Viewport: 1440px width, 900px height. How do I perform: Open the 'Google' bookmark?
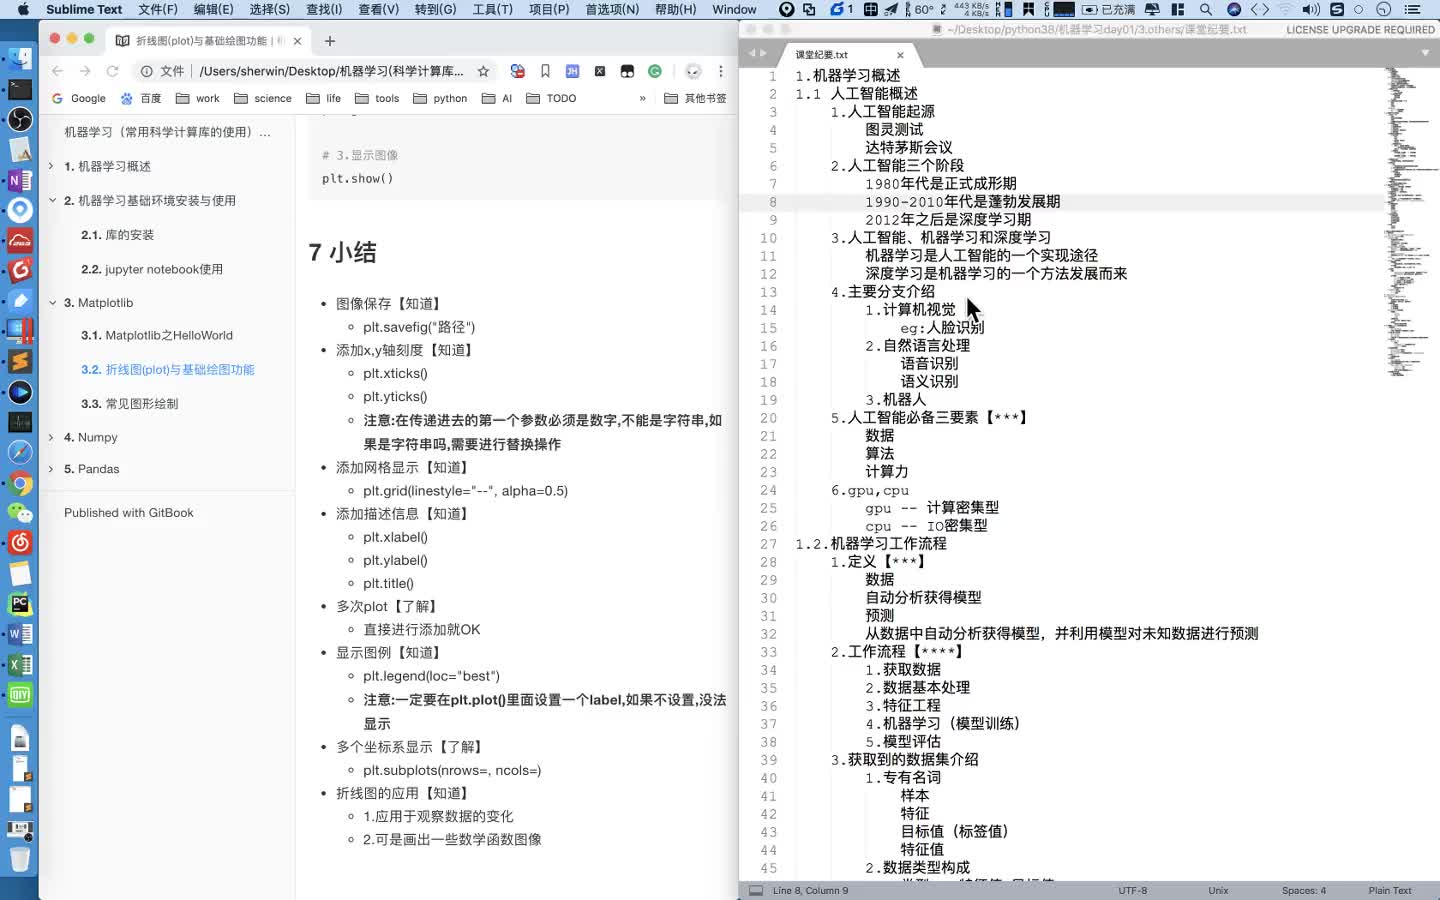78,98
